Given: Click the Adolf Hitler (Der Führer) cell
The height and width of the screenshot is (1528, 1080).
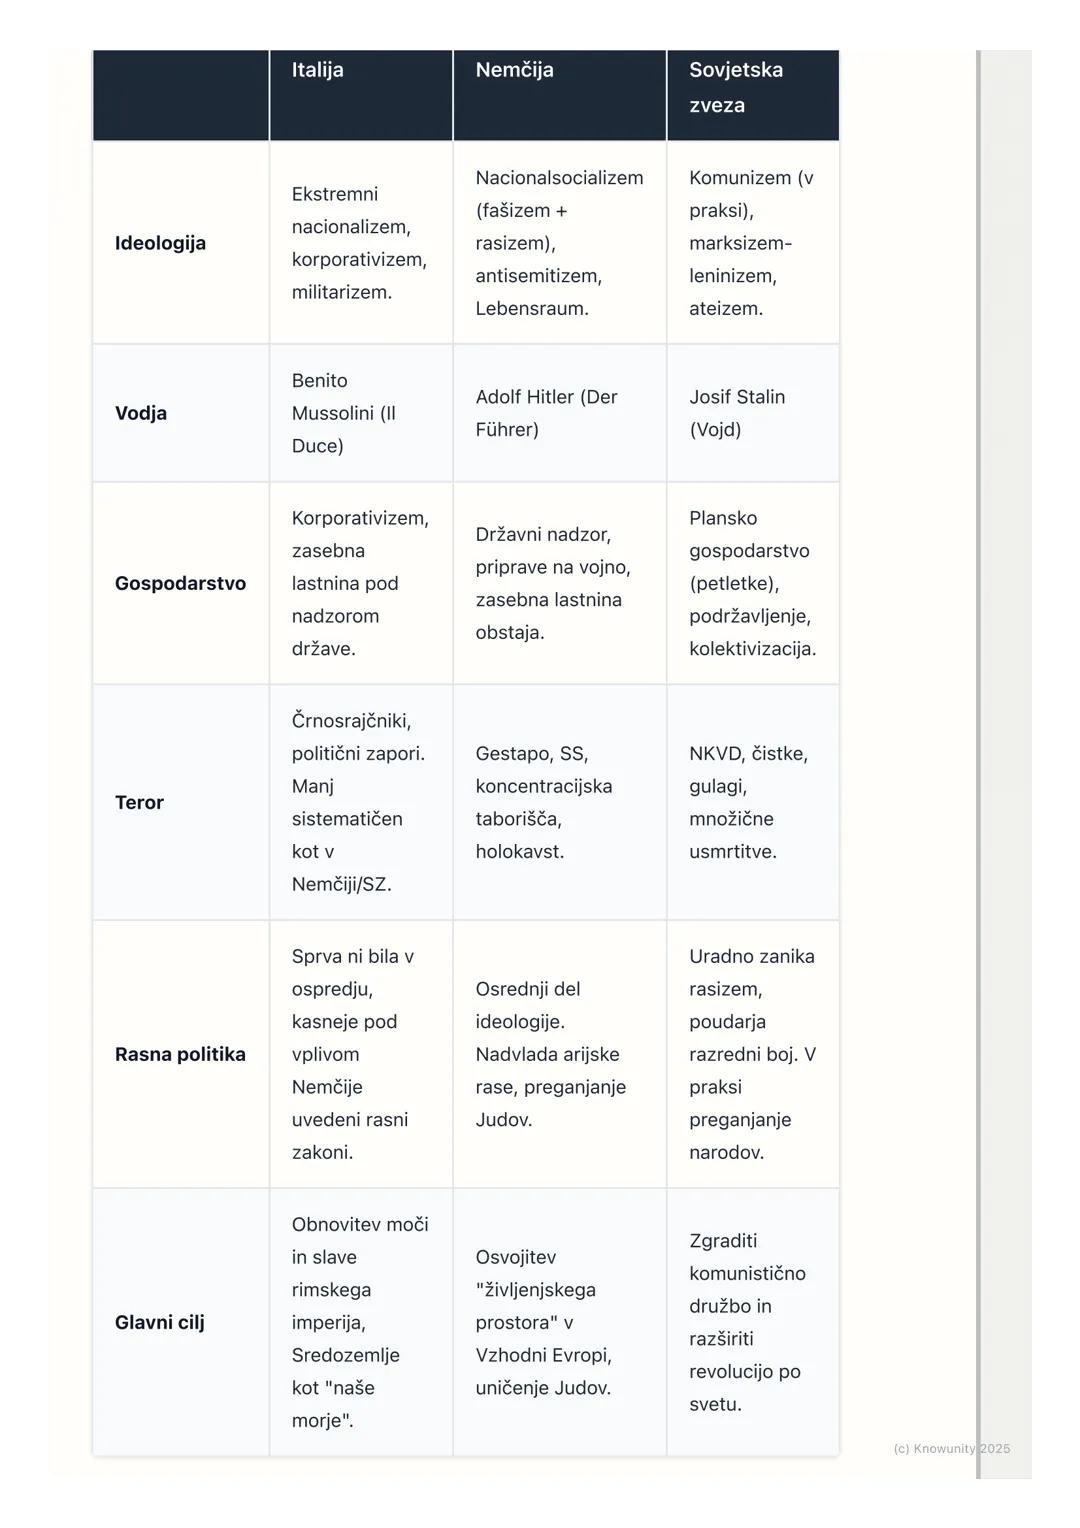Looking at the screenshot, I should click(x=546, y=413).
